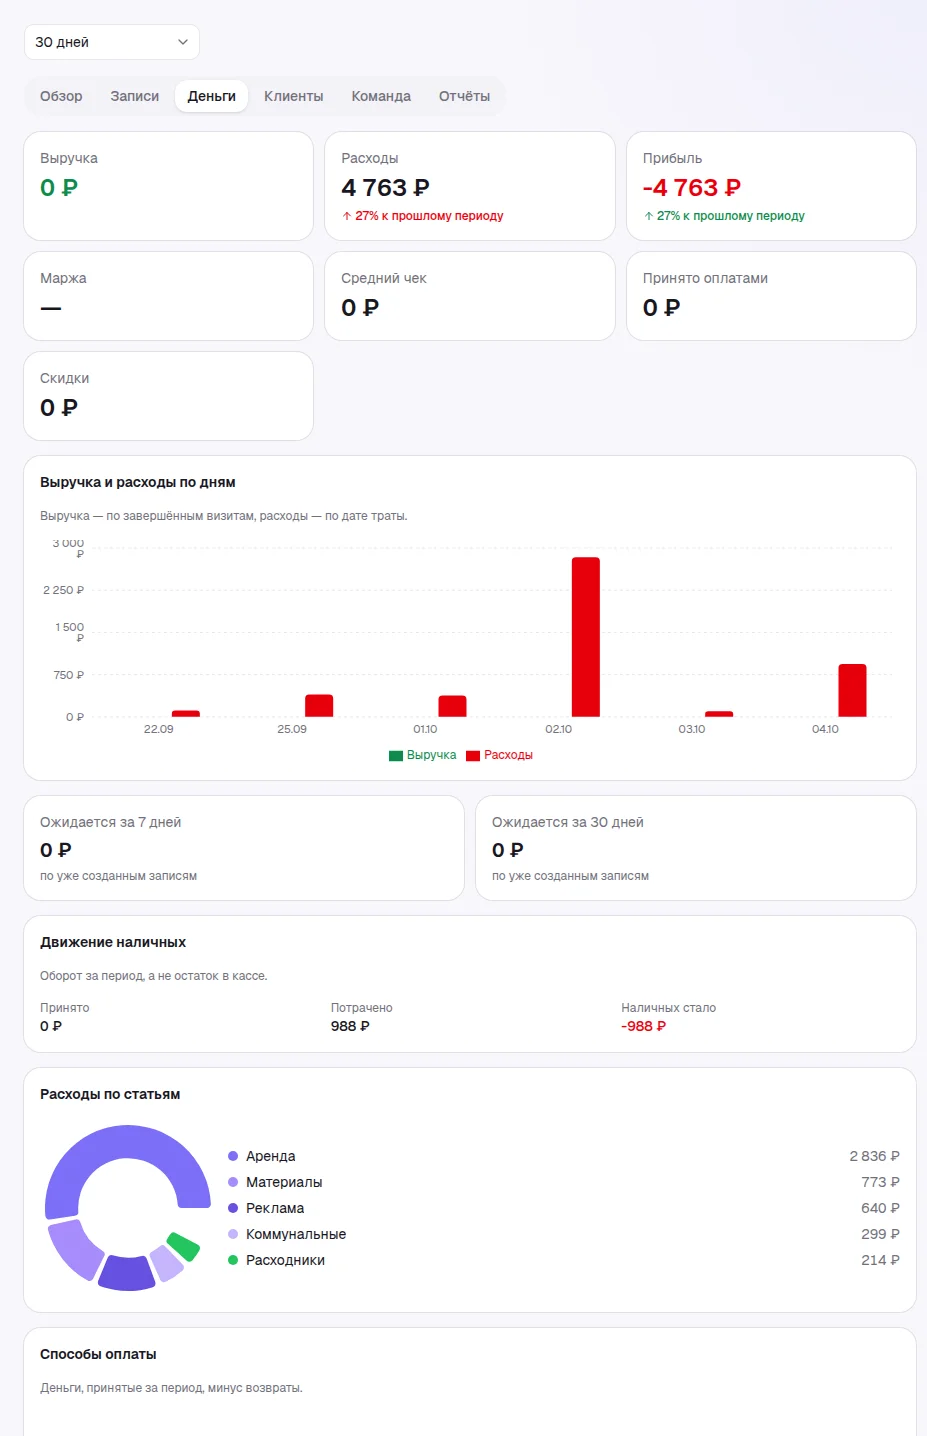Screen dimensions: 927x1436
Task: Click the "Способы оплаты" heading
Action: coord(98,1354)
